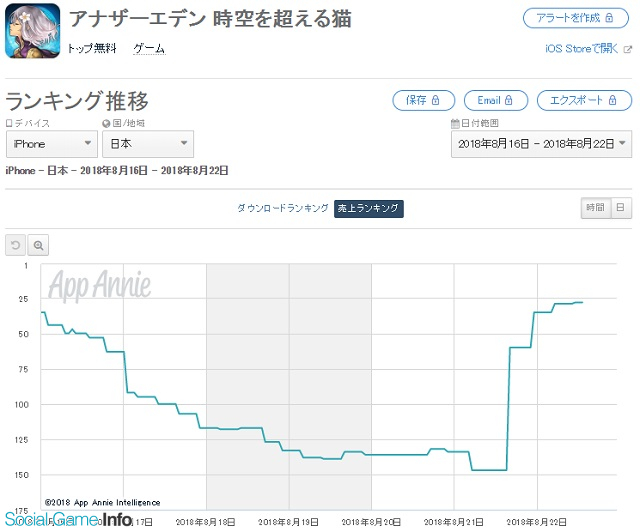Click the 2018年8月20日 axis label

(371, 522)
